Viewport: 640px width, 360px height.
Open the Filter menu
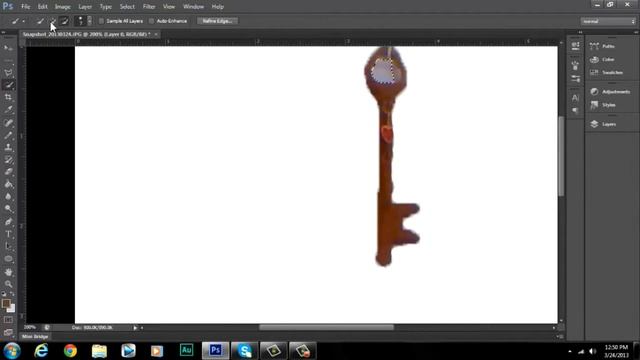click(x=149, y=7)
